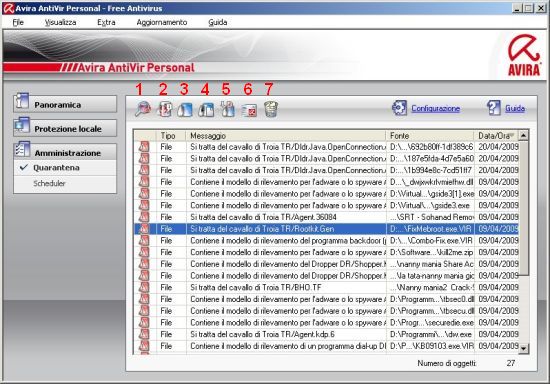This screenshot has width=550, height=384.
Task: Click the list scrollbar down arrow
Action: coord(523,348)
